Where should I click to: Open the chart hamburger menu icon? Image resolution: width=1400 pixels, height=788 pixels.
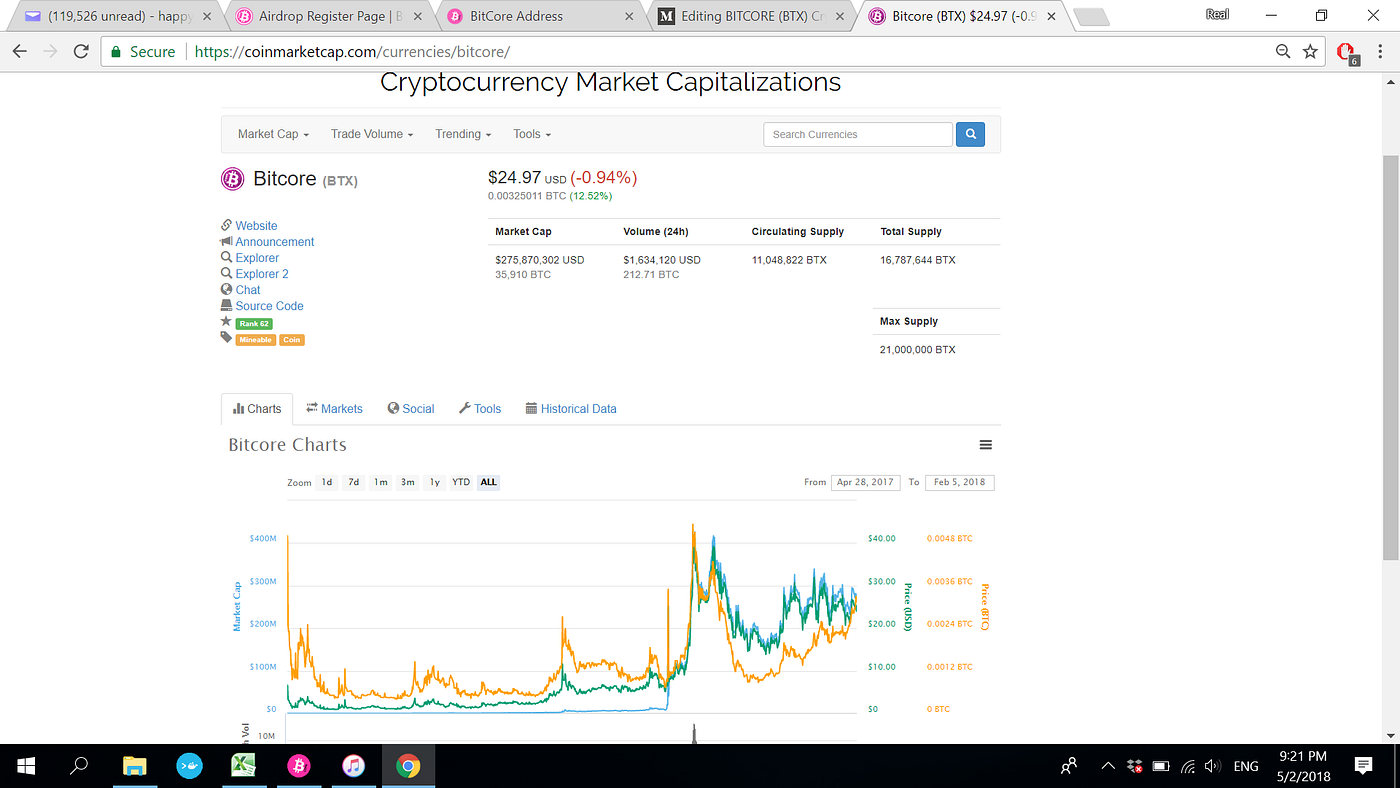pos(985,445)
